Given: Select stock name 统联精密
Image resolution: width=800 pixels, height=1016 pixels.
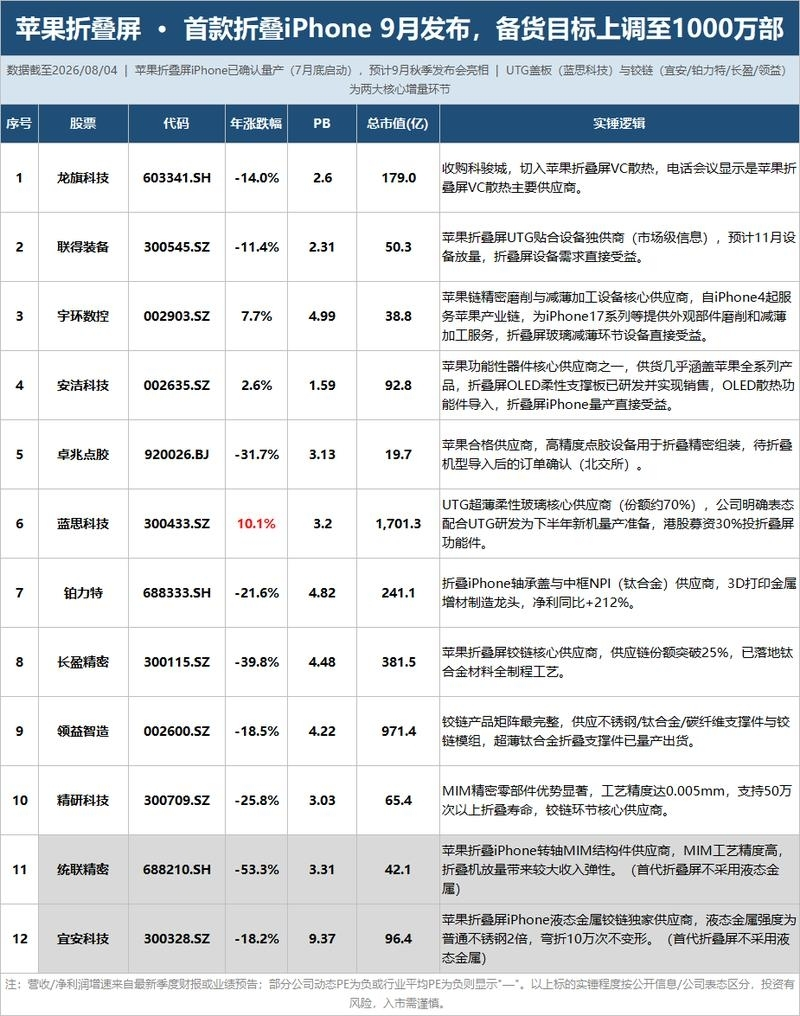Looking at the screenshot, I should click(83, 870).
